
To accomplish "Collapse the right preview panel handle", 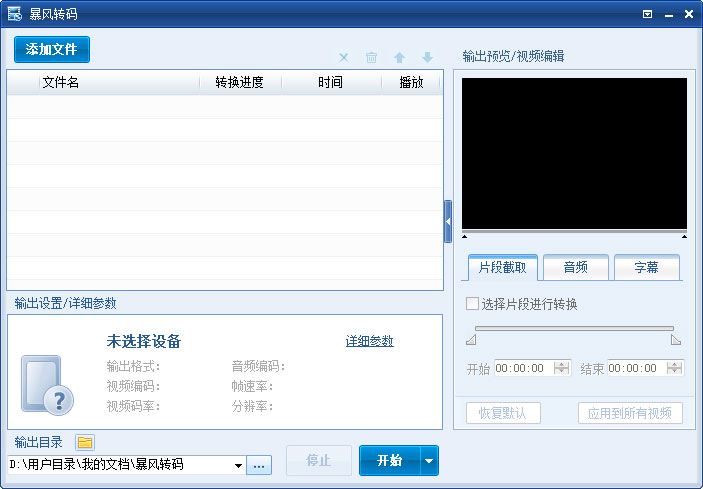I will (x=448, y=221).
